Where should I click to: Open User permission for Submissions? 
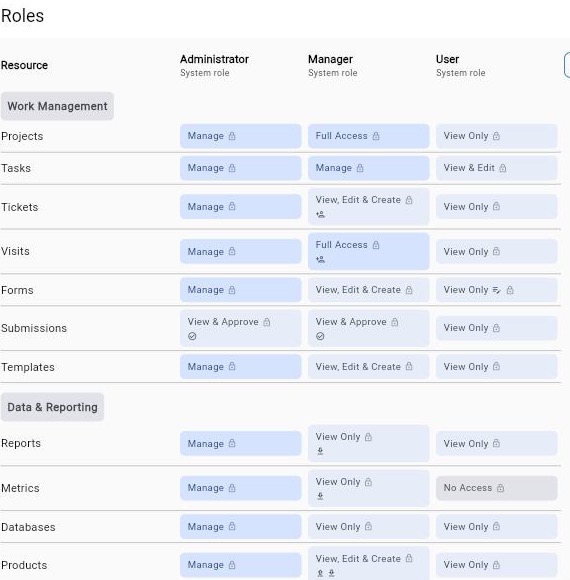(x=497, y=328)
